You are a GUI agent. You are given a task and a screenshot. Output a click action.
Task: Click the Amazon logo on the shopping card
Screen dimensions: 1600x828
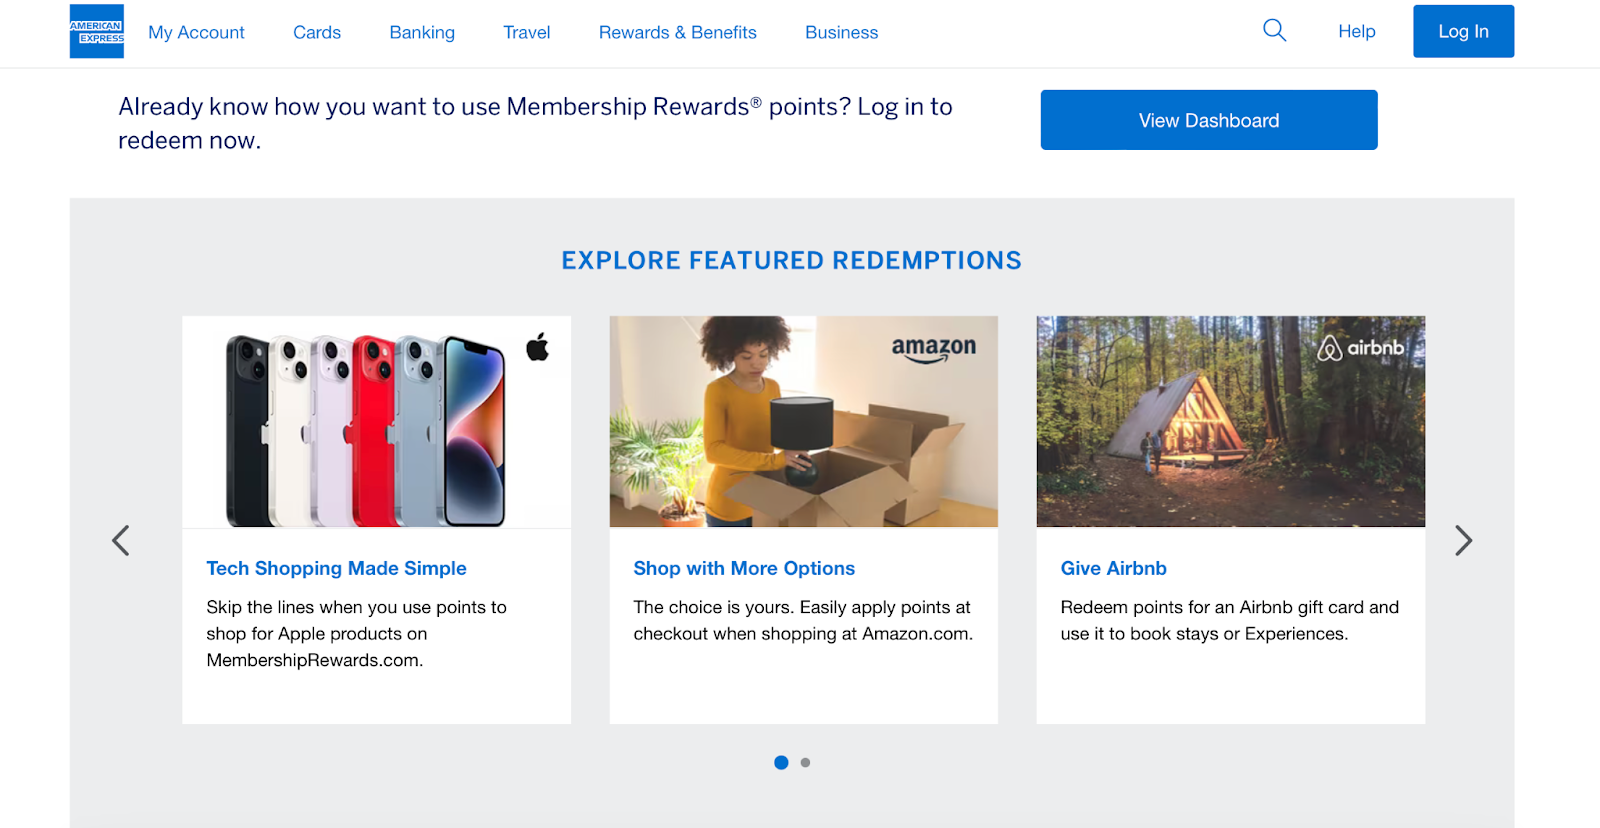(x=933, y=347)
